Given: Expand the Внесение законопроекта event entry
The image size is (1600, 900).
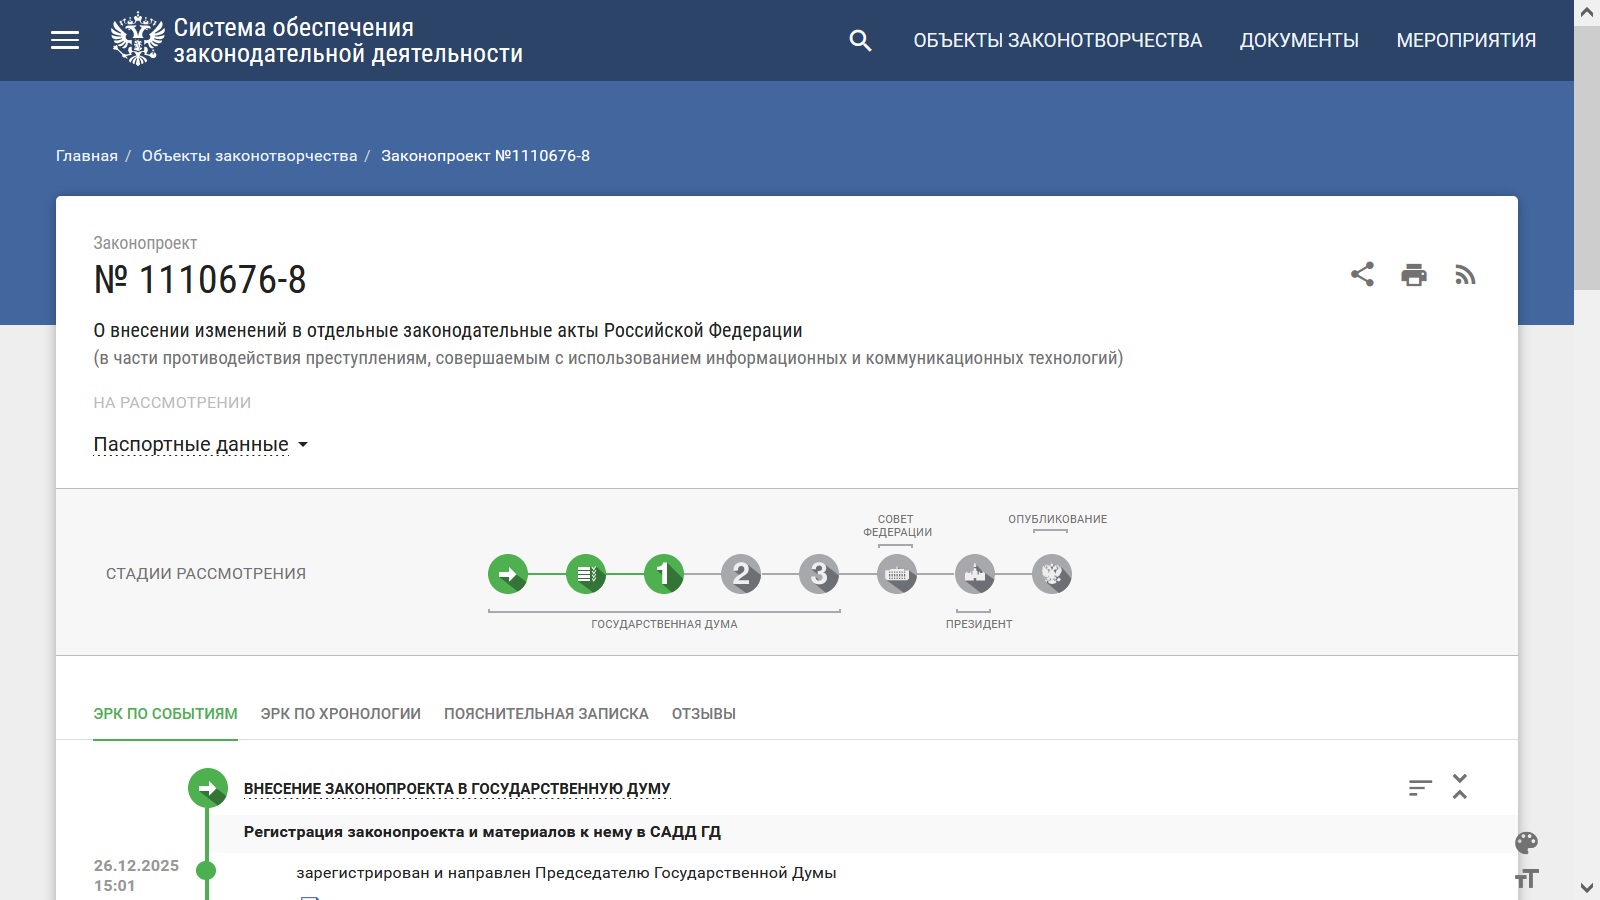Looking at the screenshot, I should [459, 788].
